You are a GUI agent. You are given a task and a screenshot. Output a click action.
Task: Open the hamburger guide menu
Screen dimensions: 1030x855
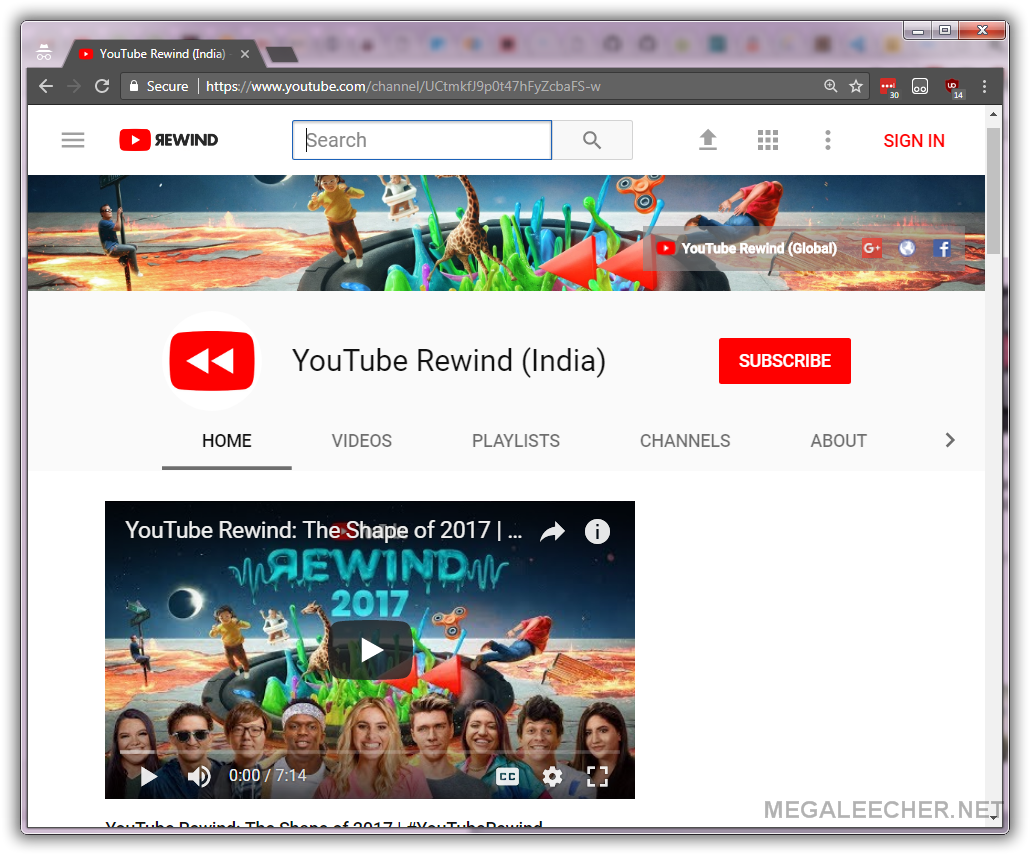tap(73, 140)
